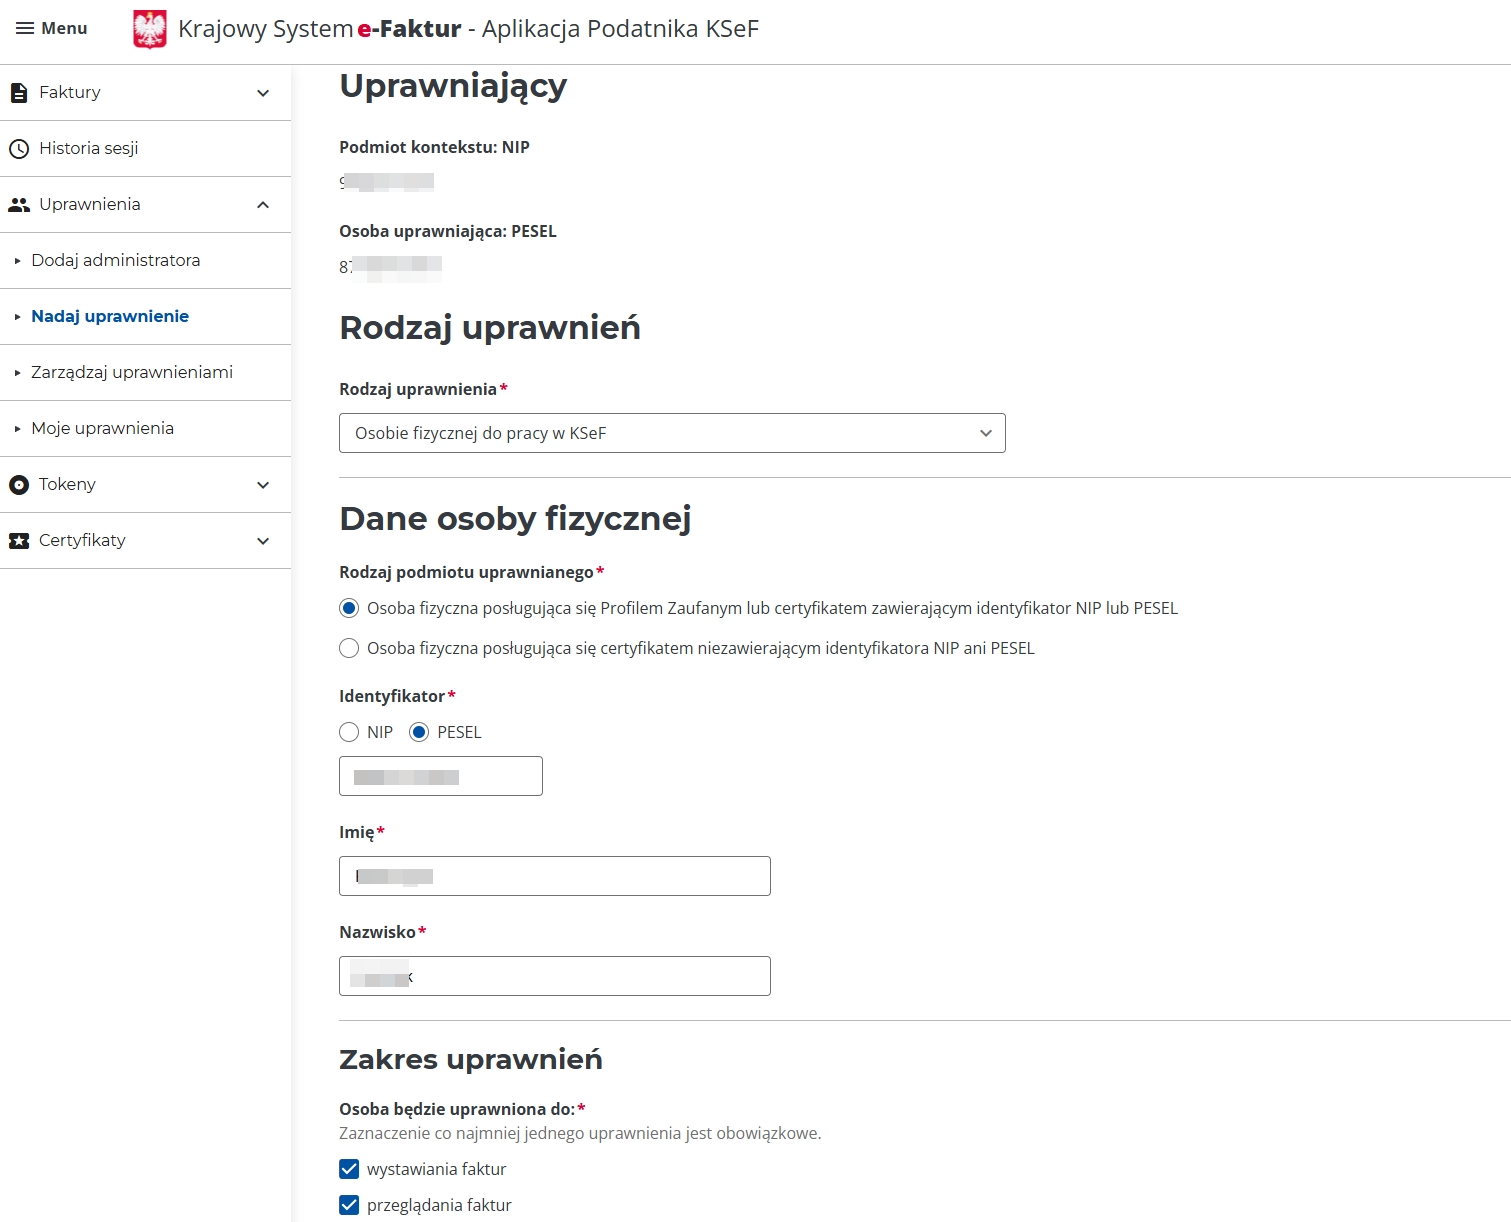This screenshot has height=1222, width=1511.
Task: Click the Historia sesji clock icon
Action: [18, 149]
